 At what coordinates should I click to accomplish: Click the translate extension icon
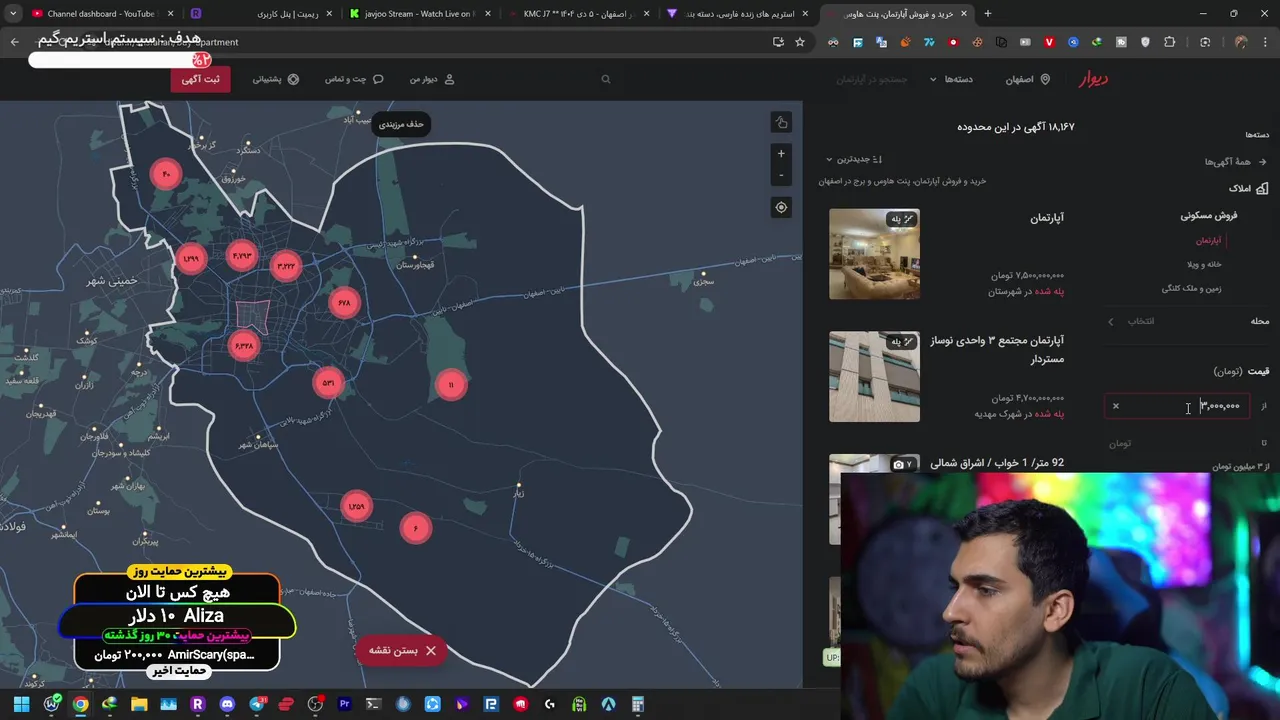pos(881,42)
